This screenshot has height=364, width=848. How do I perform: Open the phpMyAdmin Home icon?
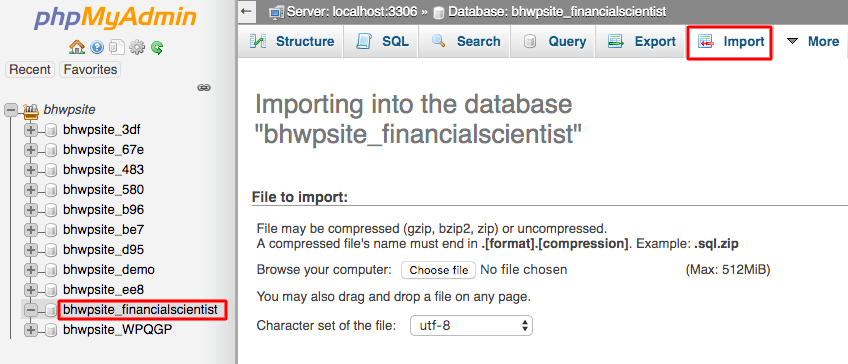[x=77, y=48]
